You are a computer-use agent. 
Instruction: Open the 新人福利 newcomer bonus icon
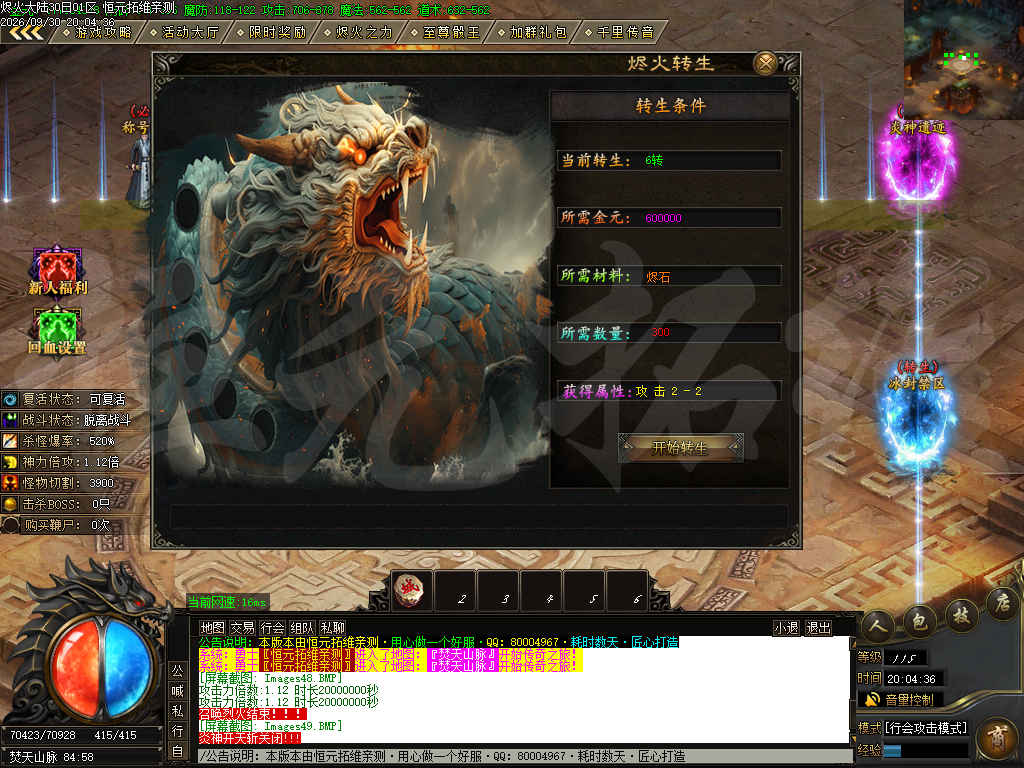(57, 270)
